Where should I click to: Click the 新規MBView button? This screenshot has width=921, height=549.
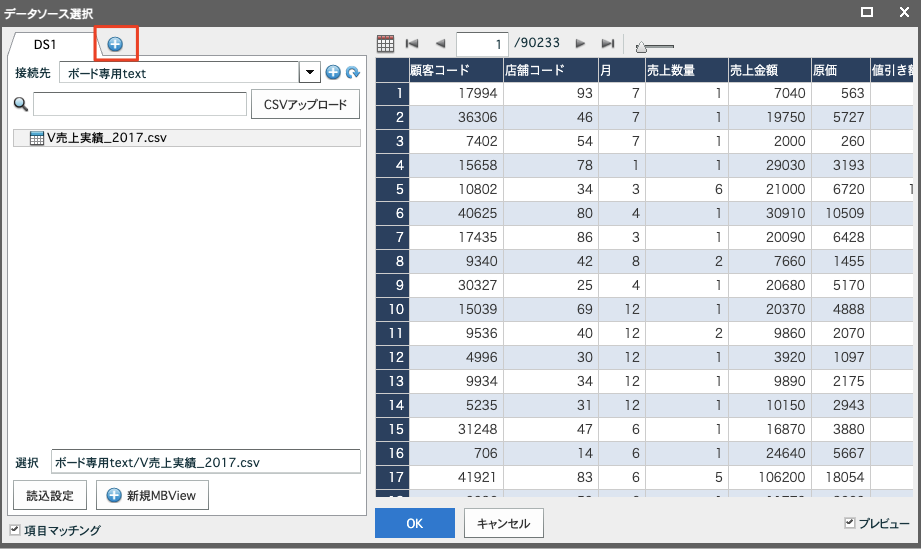(x=152, y=496)
